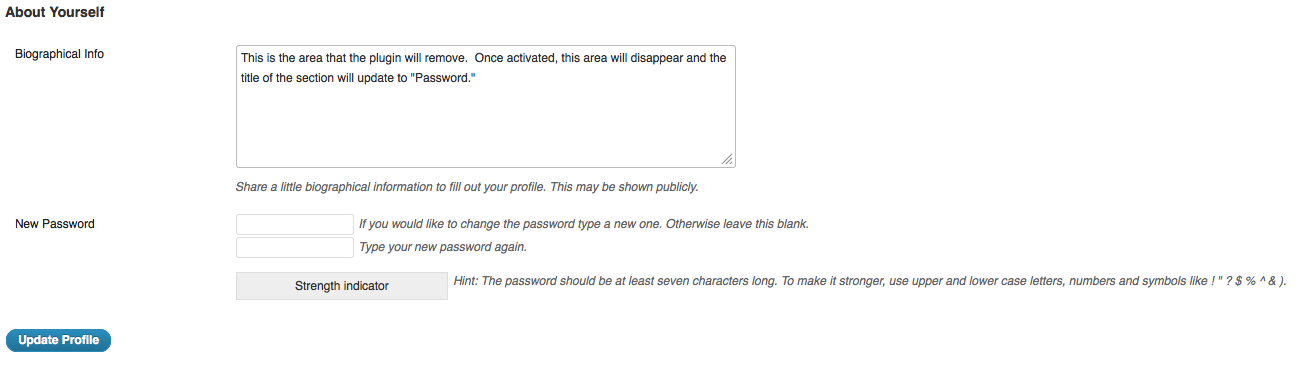Focus the retype new password field

pyautogui.click(x=295, y=247)
